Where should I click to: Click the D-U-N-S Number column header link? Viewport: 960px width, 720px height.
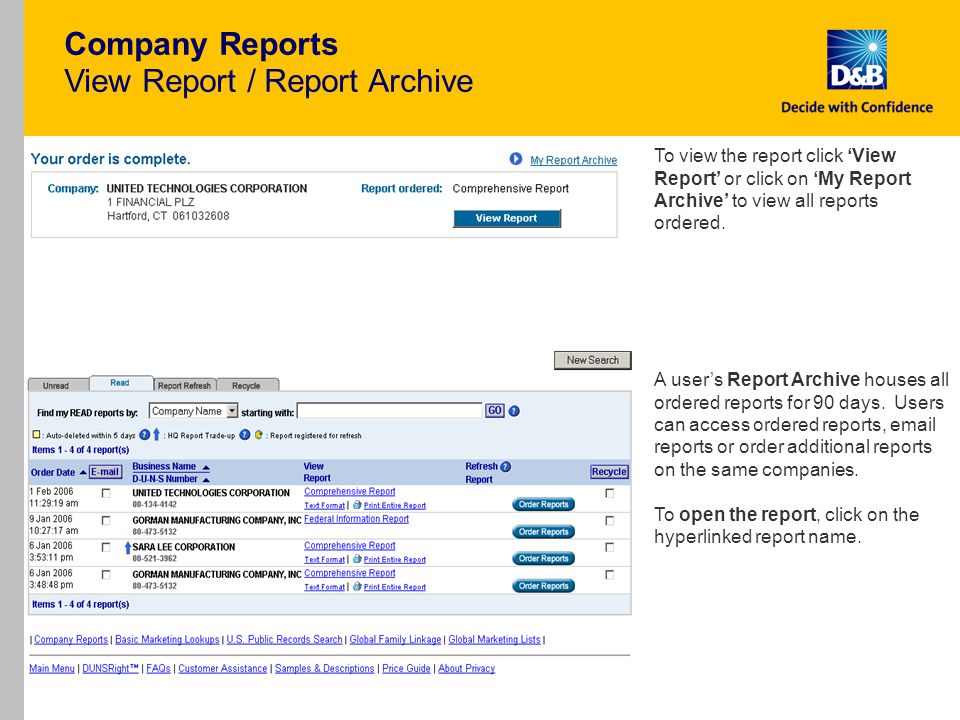(165, 479)
